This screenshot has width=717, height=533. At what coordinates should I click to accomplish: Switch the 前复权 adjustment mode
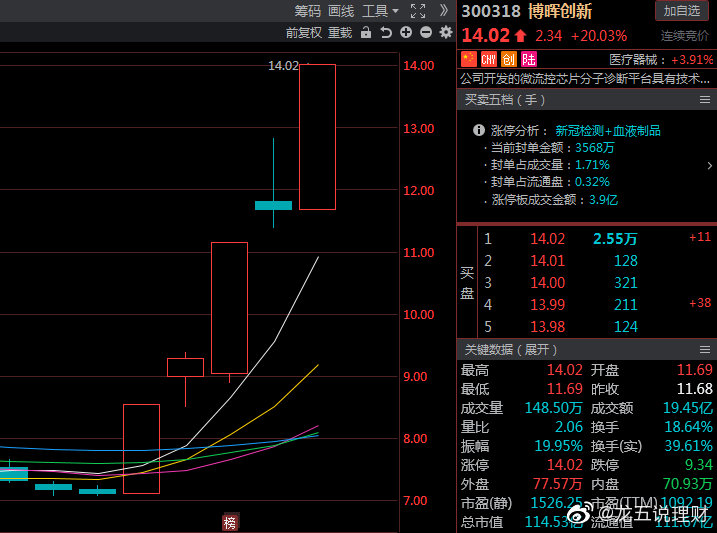pos(304,32)
